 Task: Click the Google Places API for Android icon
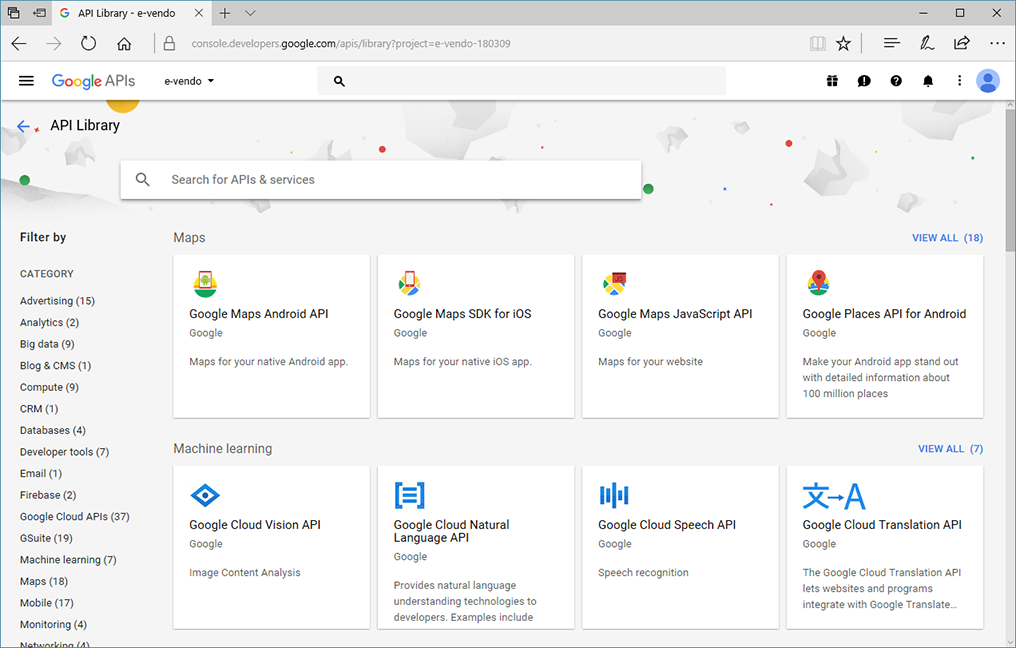click(819, 283)
